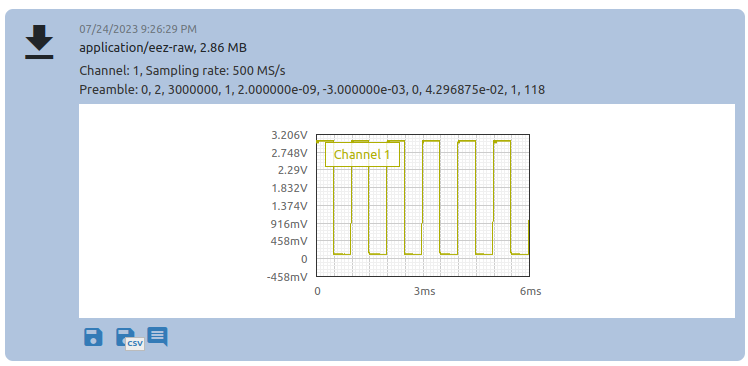Click the 3ms x-axis label
Screen dimensions: 748x366
pyautogui.click(x=424, y=291)
